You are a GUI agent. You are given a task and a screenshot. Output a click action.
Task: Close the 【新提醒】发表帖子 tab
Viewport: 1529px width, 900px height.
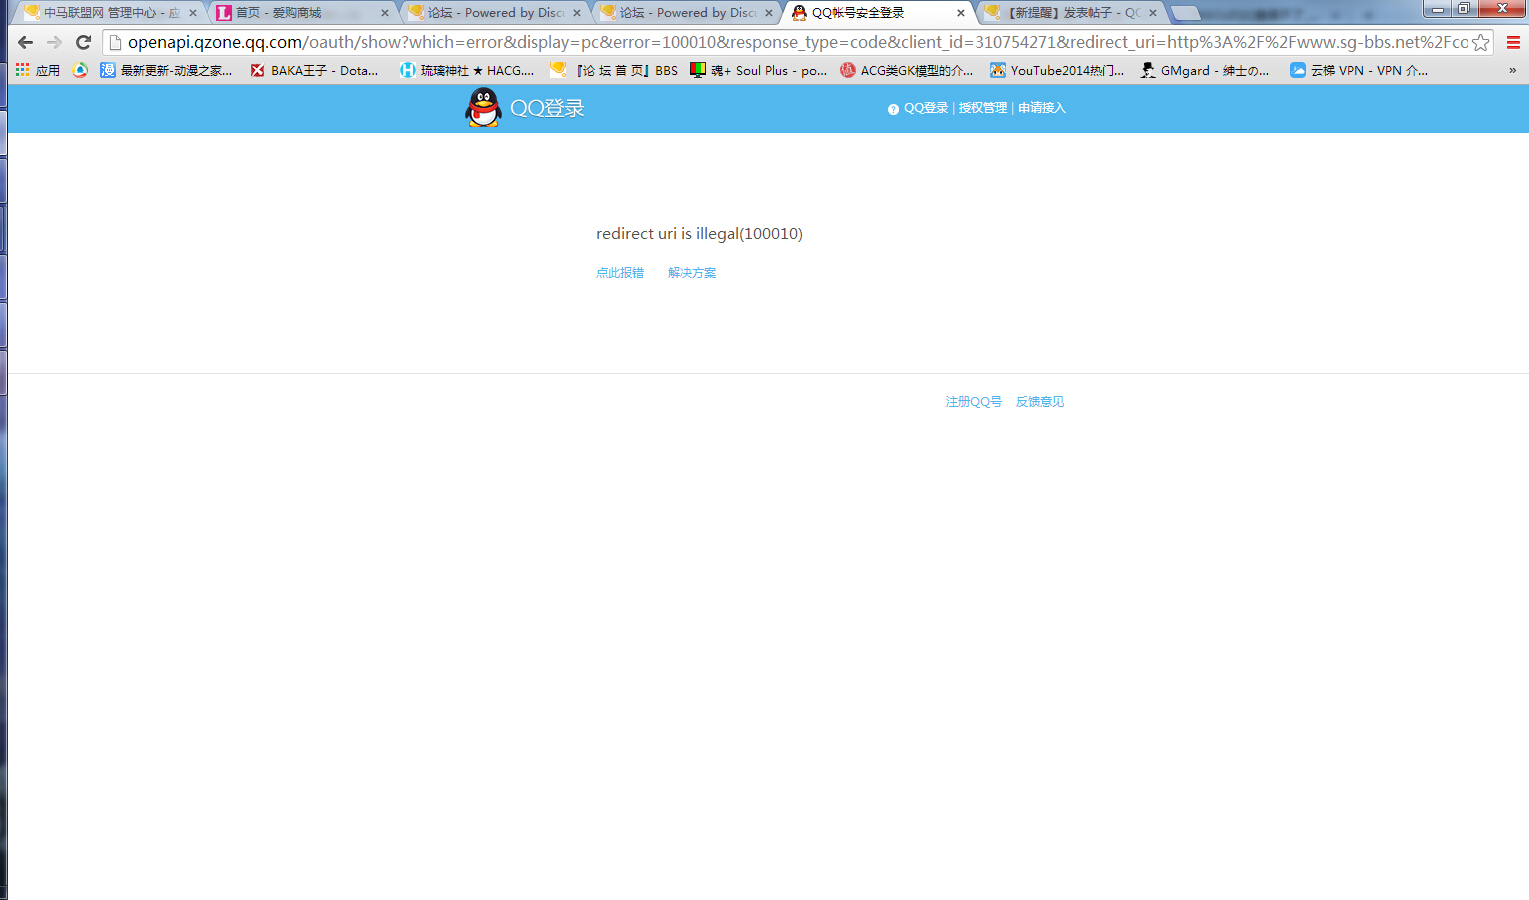point(1153,13)
